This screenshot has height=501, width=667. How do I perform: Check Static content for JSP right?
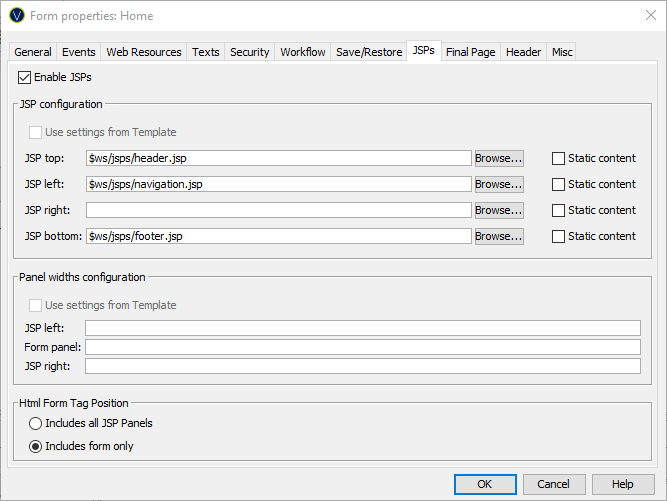tap(559, 210)
